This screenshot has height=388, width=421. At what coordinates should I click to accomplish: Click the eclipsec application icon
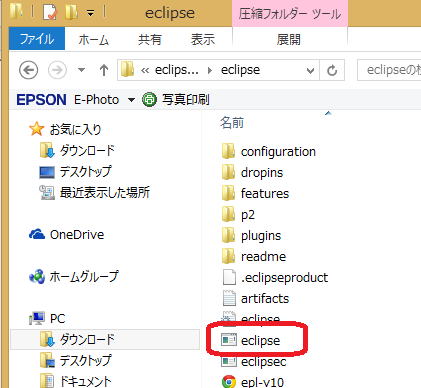tap(229, 361)
